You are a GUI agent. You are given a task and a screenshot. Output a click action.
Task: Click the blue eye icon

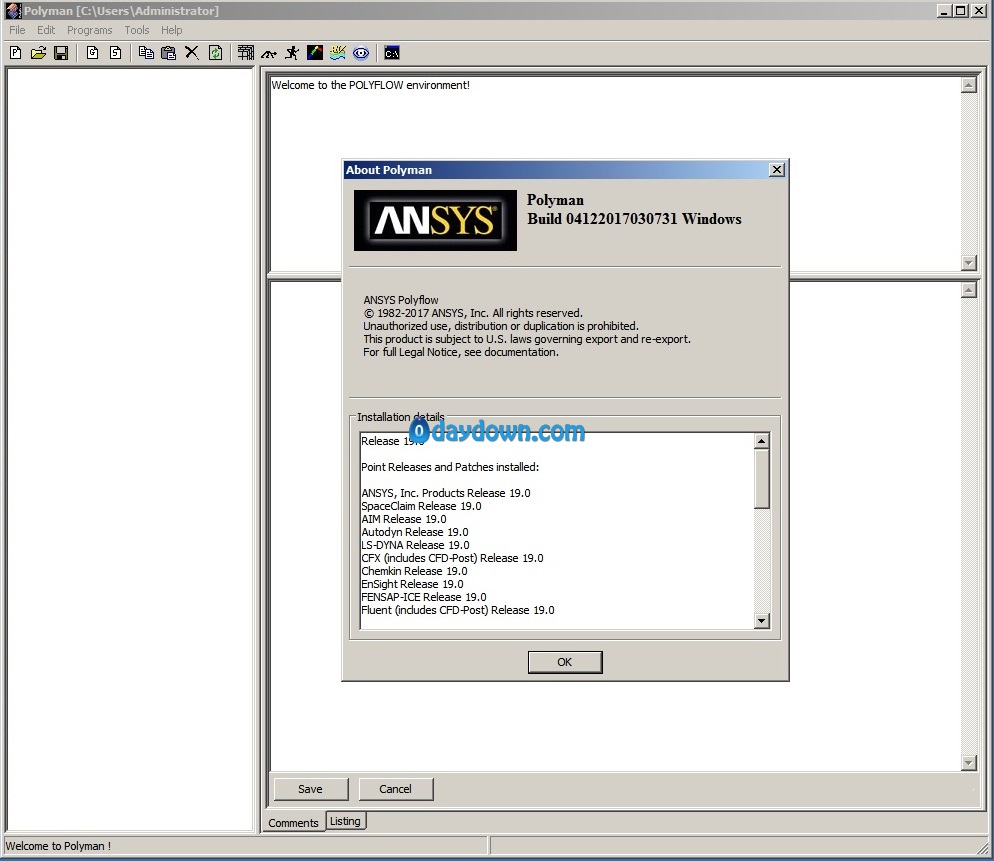361,53
